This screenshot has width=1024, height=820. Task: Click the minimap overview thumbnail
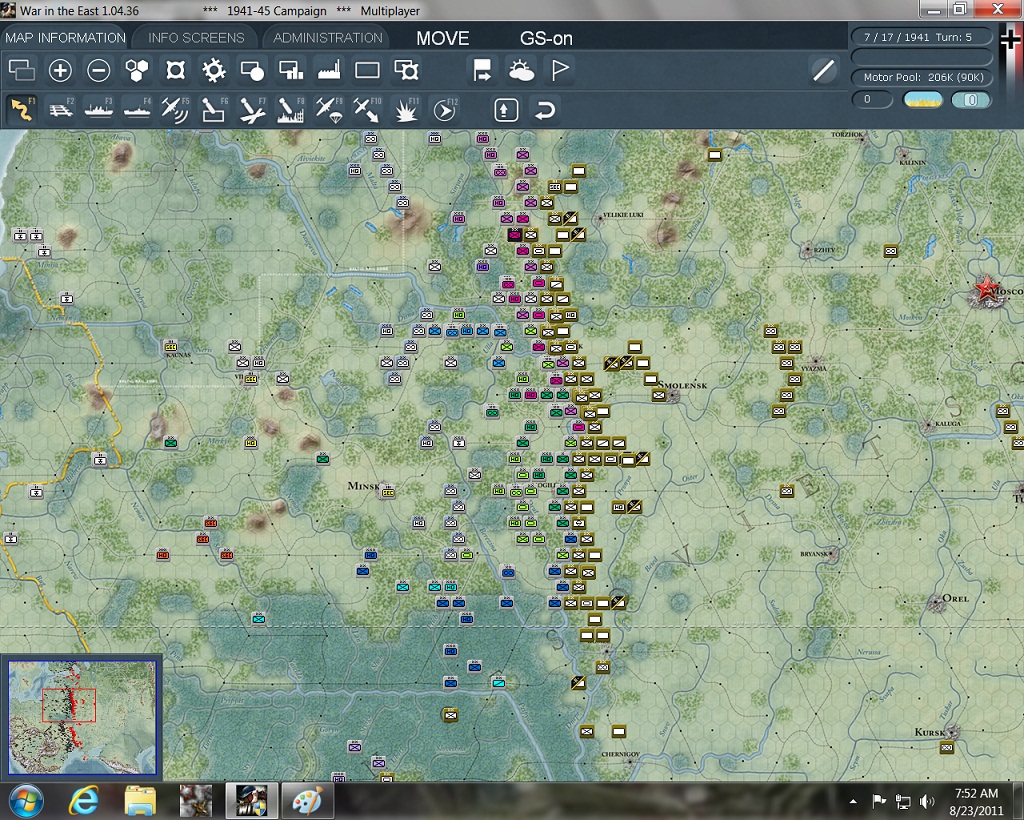coord(82,716)
